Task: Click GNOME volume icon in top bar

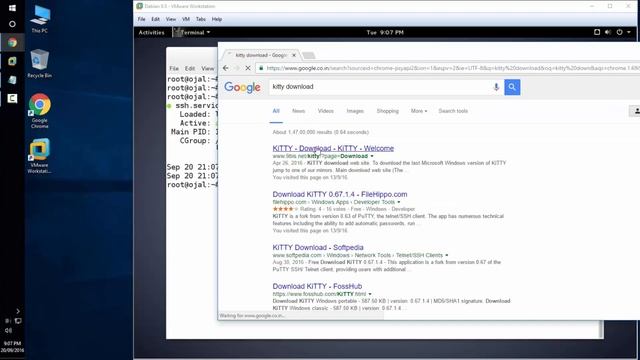Action: [x=608, y=32]
